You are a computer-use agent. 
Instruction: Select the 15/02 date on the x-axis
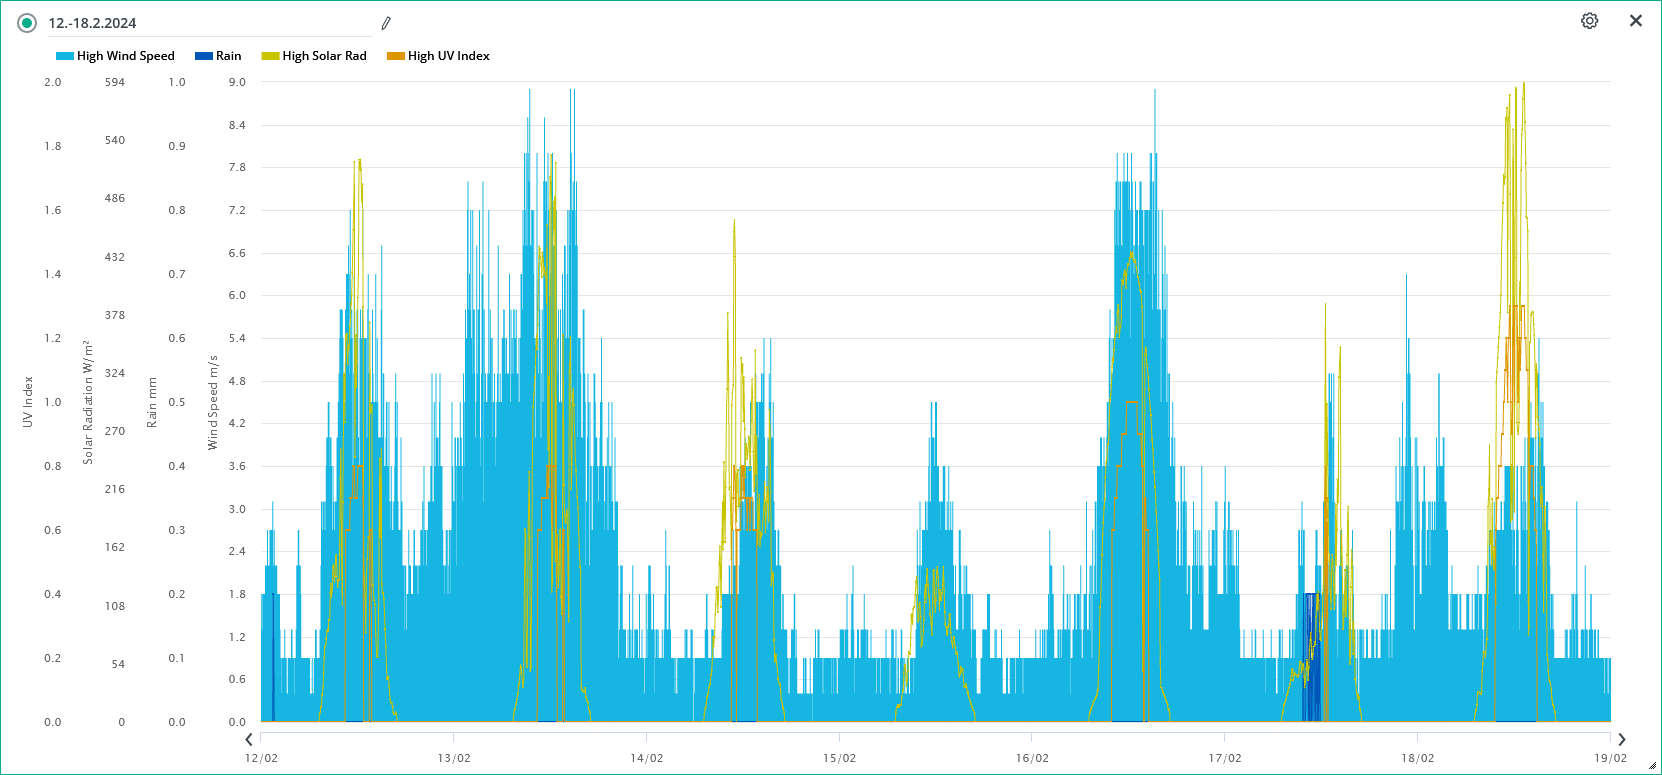[x=839, y=758]
